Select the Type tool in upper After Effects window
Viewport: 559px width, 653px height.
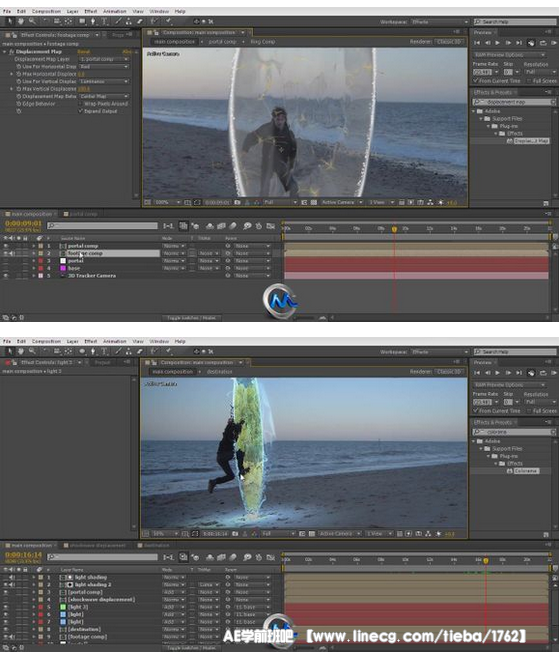pyautogui.click(x=104, y=21)
